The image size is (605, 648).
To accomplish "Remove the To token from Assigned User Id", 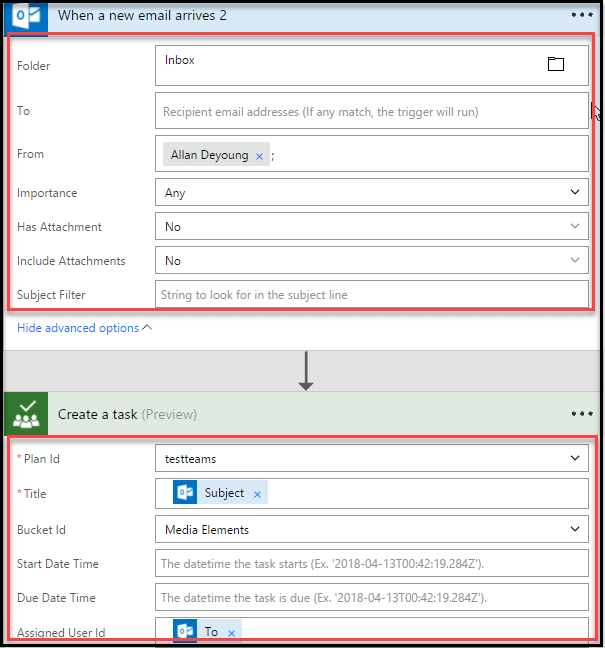I will (232, 632).
